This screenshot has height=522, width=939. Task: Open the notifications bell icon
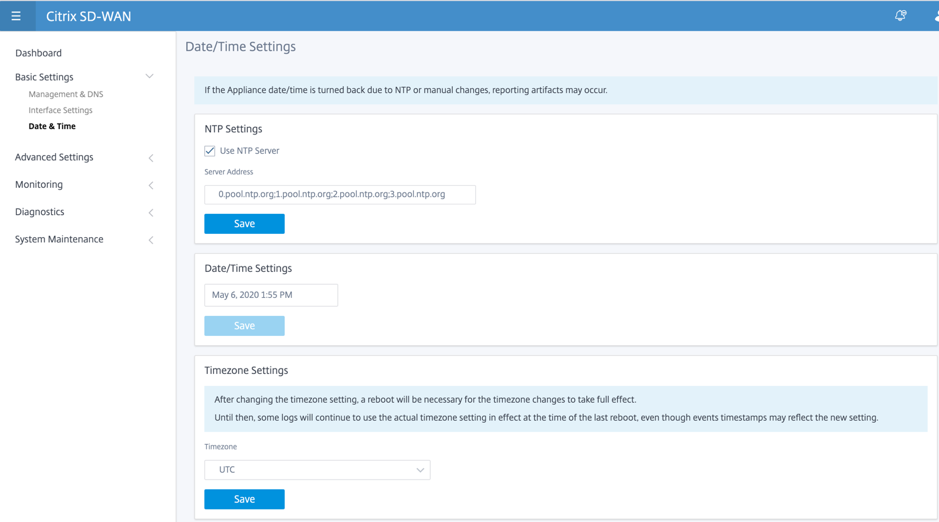pos(900,16)
